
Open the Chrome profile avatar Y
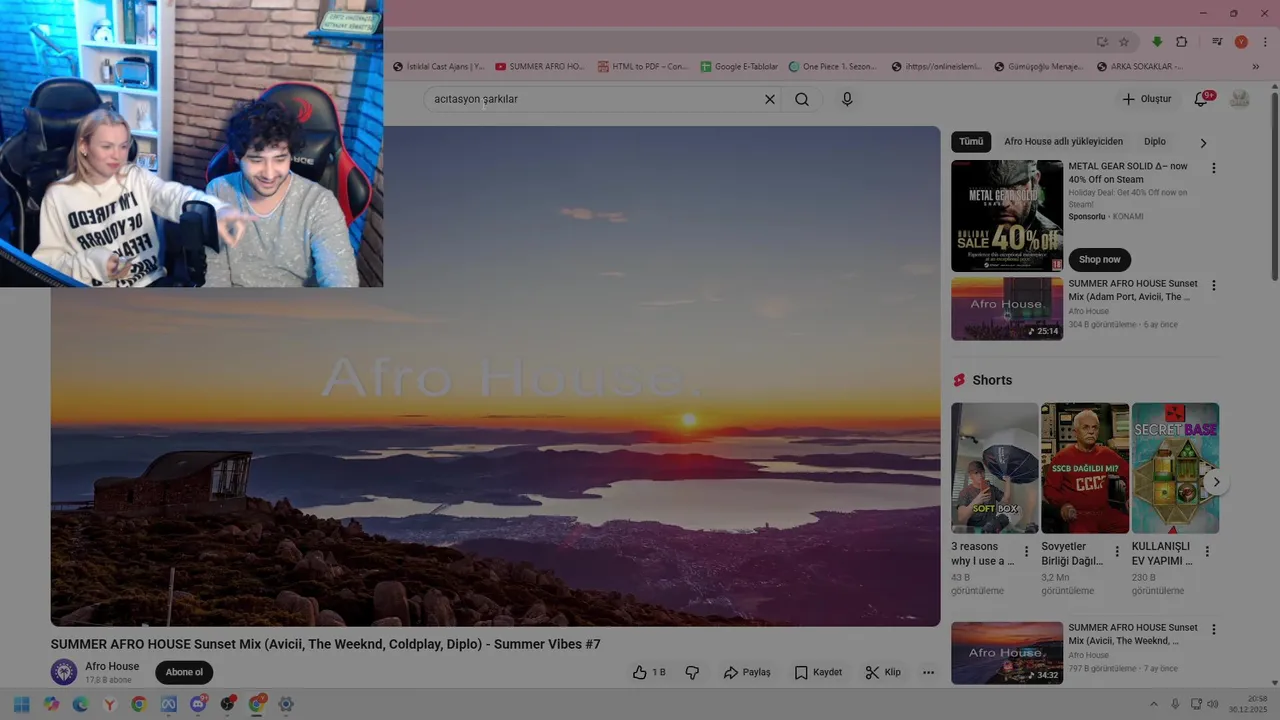[x=1241, y=42]
